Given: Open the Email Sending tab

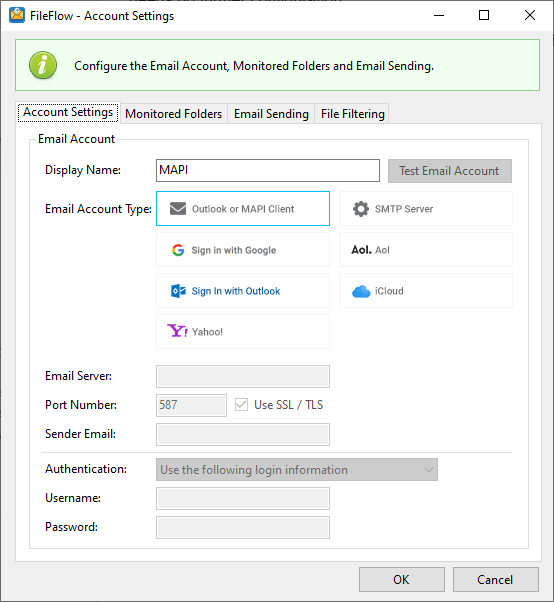Looking at the screenshot, I should (271, 114).
